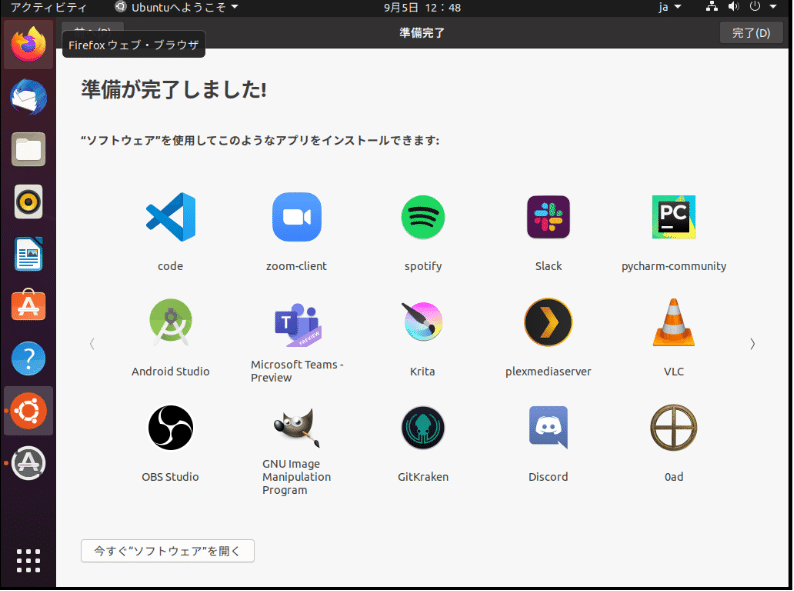
Task: Launch Firefox from the dock
Action: tap(28, 44)
